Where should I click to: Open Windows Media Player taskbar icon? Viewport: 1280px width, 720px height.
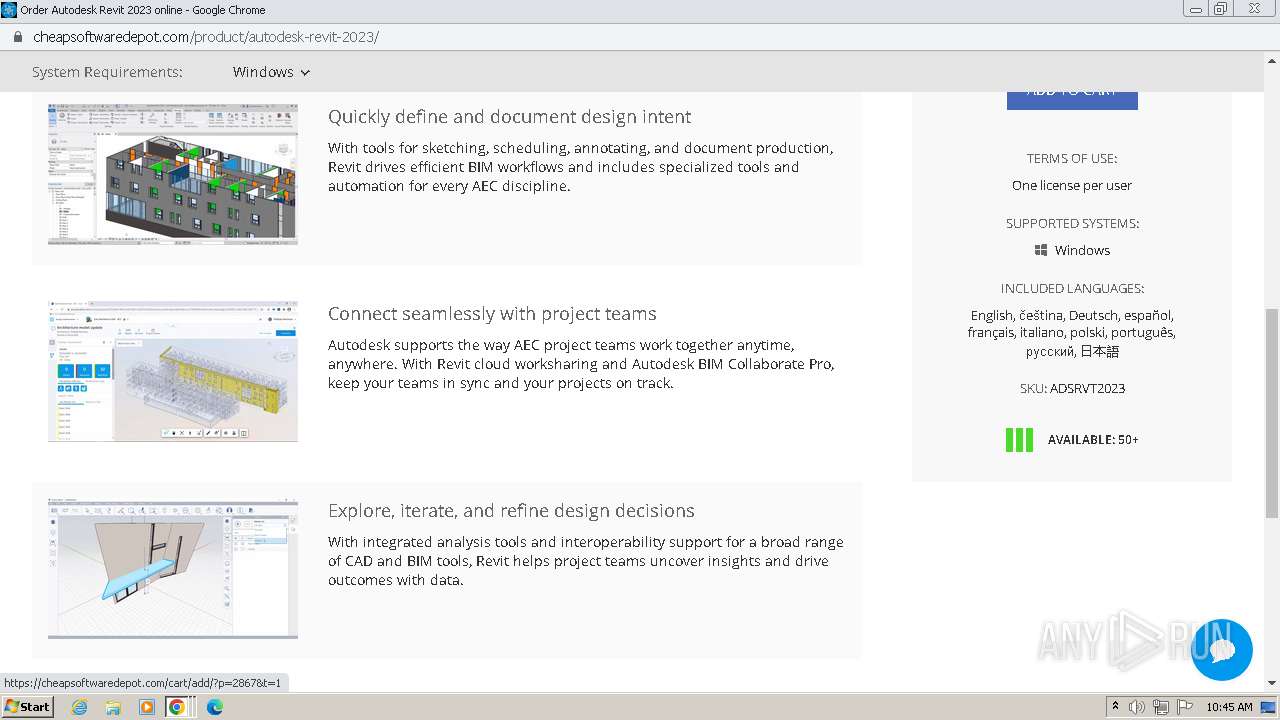[x=147, y=707]
